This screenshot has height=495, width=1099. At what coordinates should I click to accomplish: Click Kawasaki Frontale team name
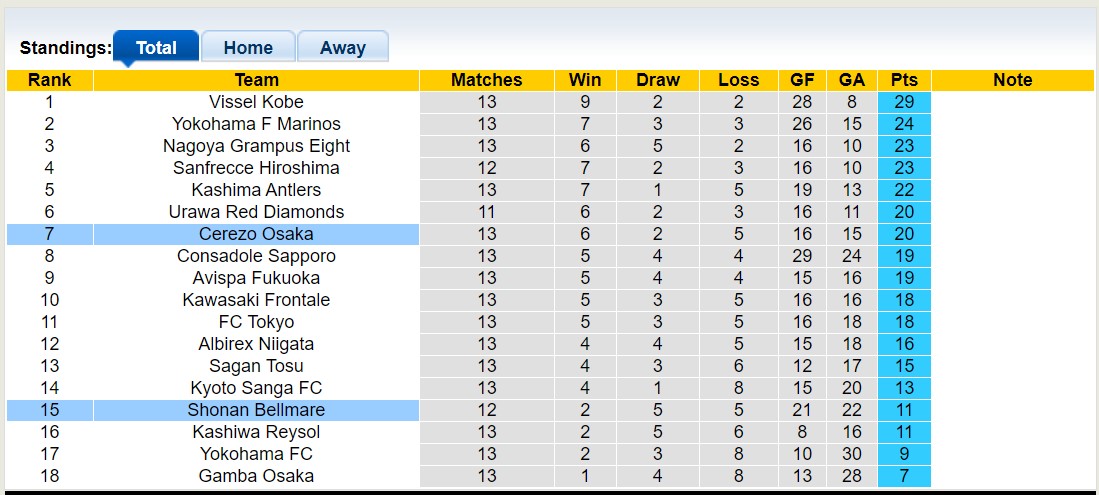click(256, 300)
